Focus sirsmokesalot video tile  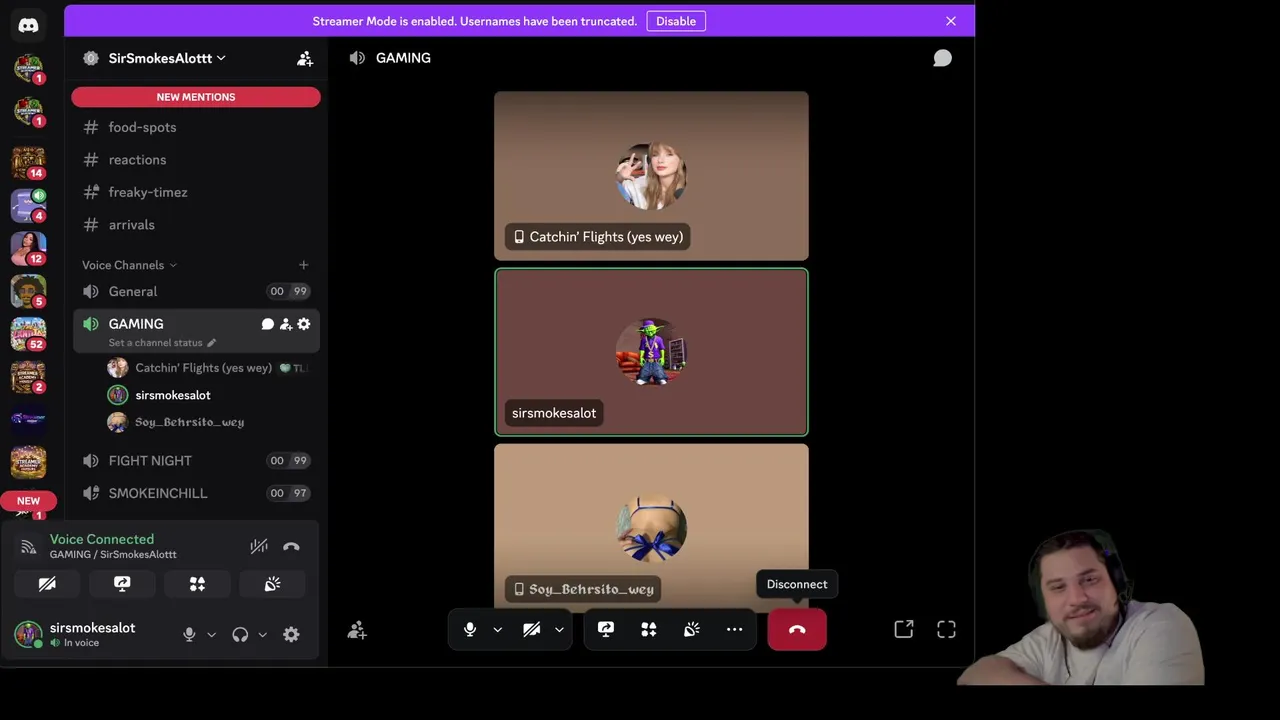point(651,352)
